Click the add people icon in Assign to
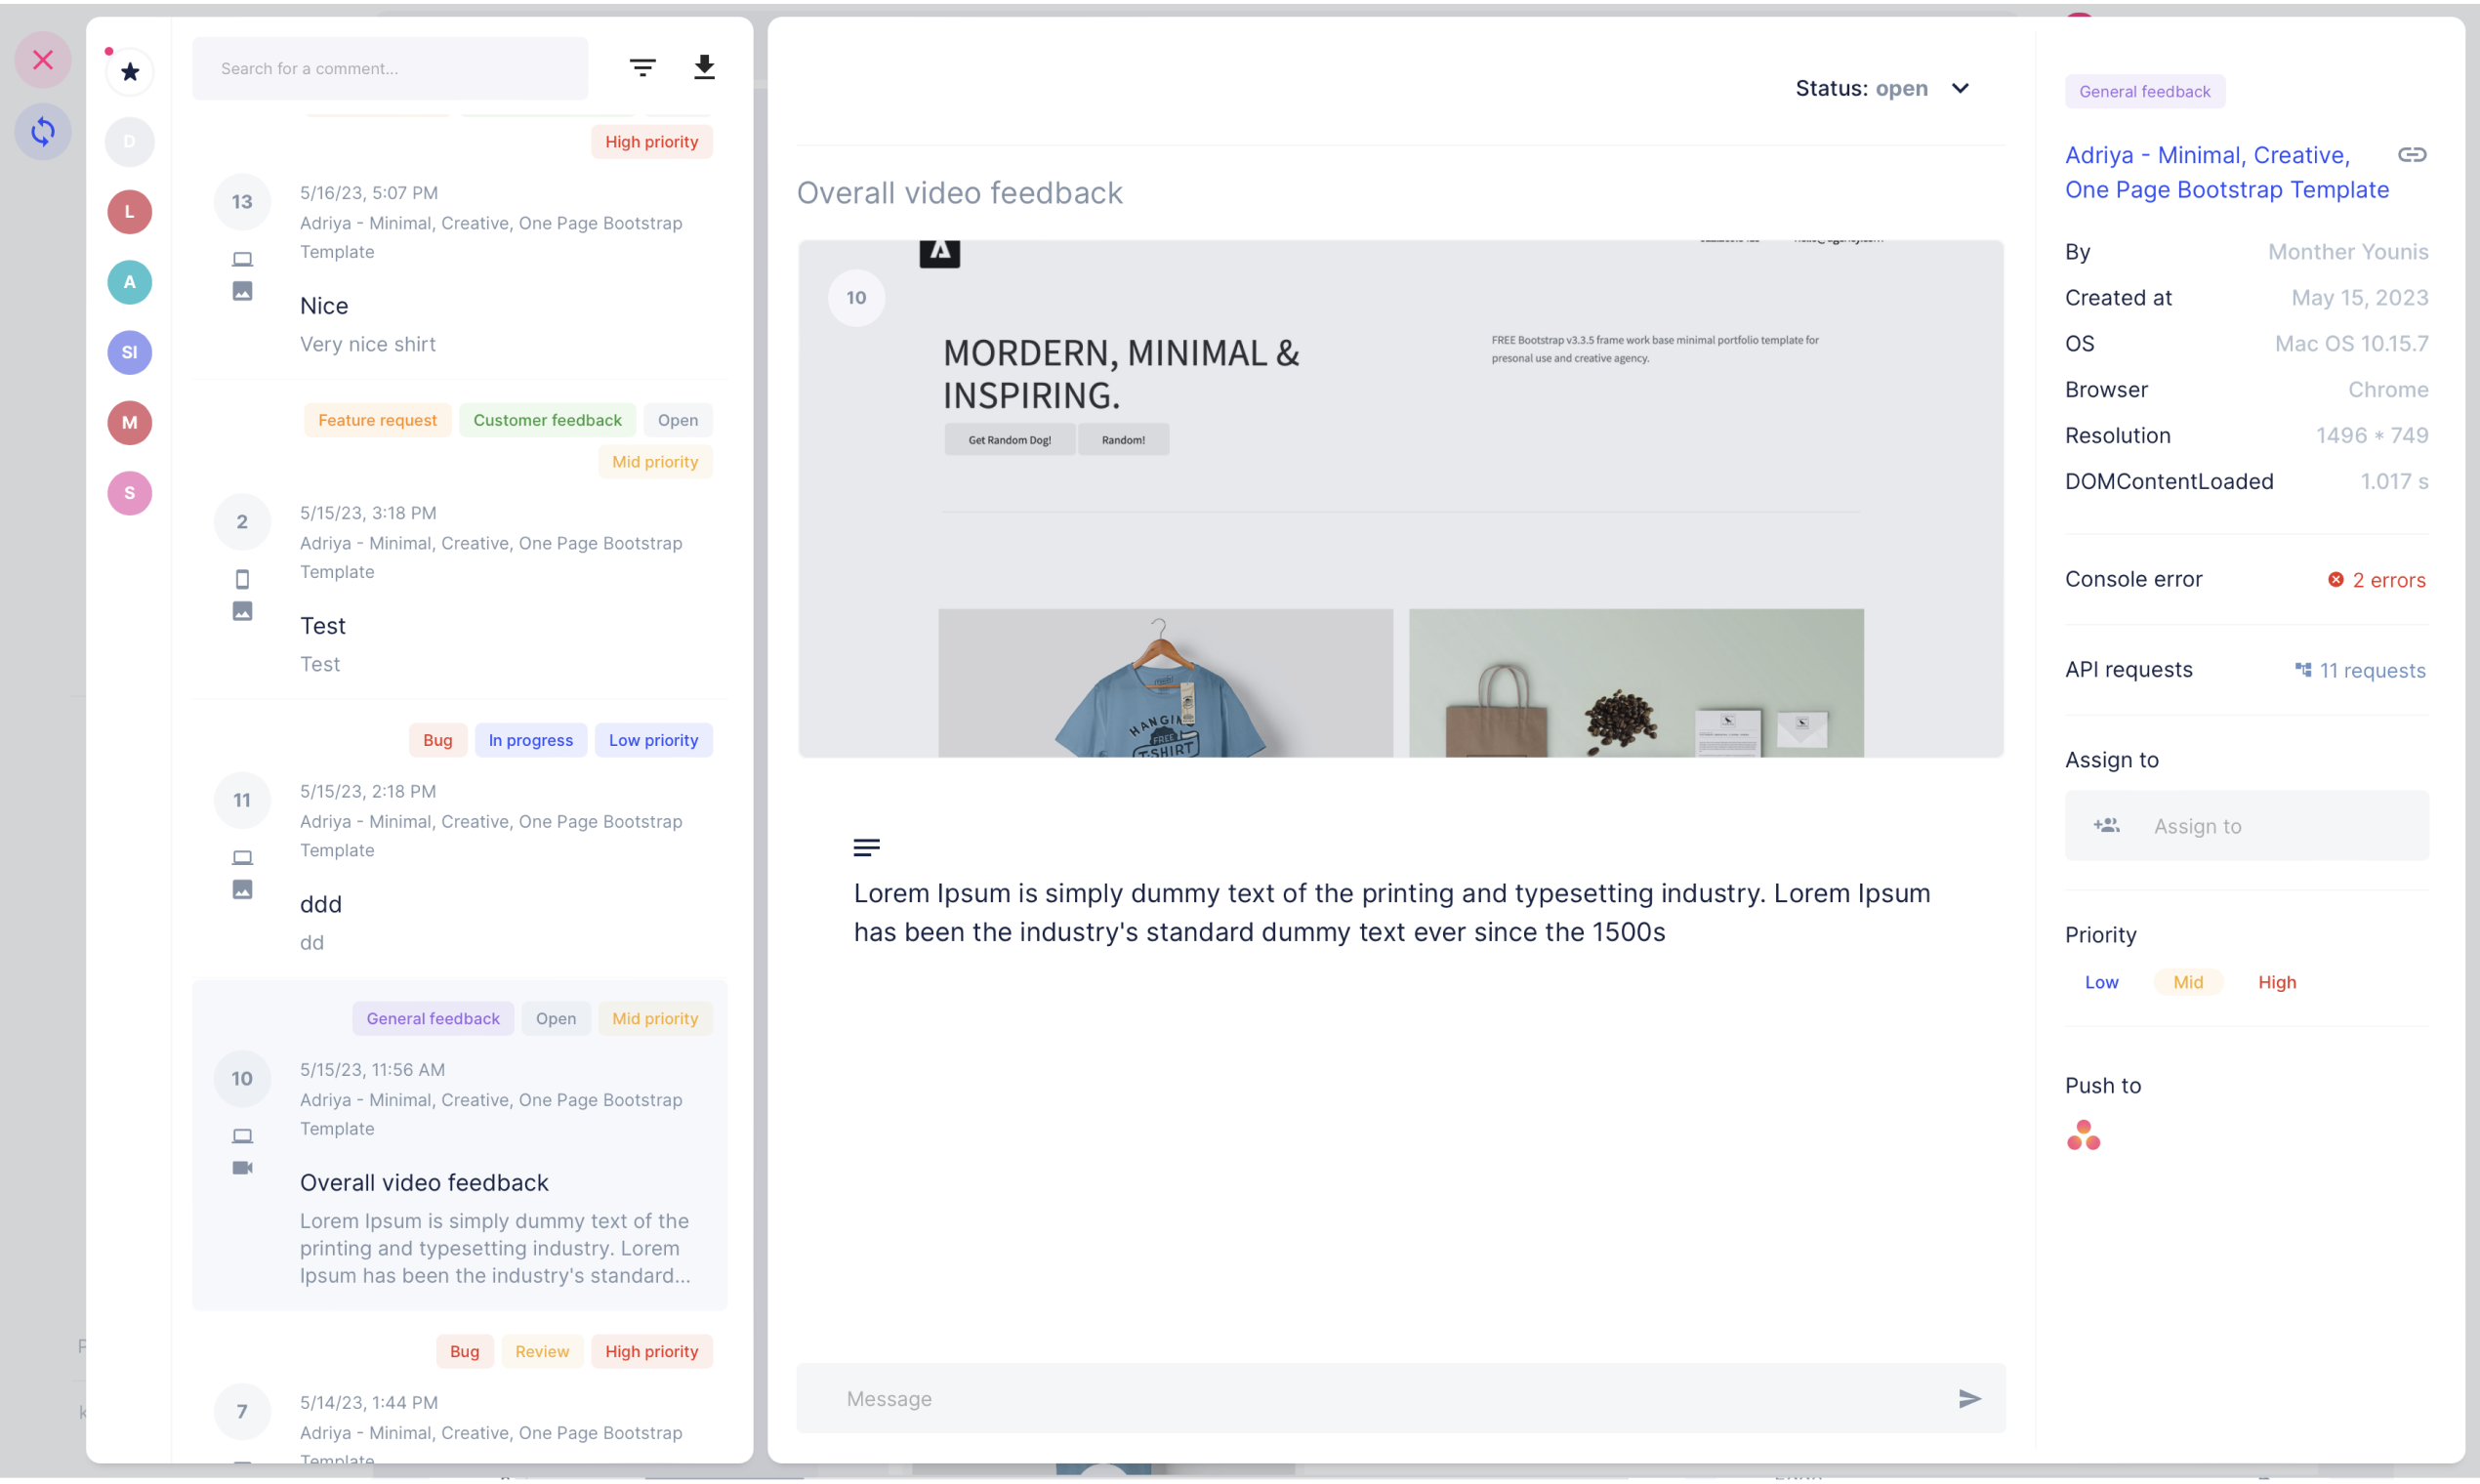 tap(2106, 825)
